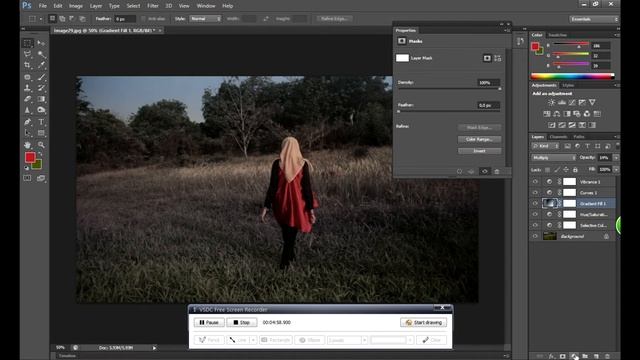The height and width of the screenshot is (360, 640).
Task: Select the Sharpen/Blur tool
Action: coord(27,110)
